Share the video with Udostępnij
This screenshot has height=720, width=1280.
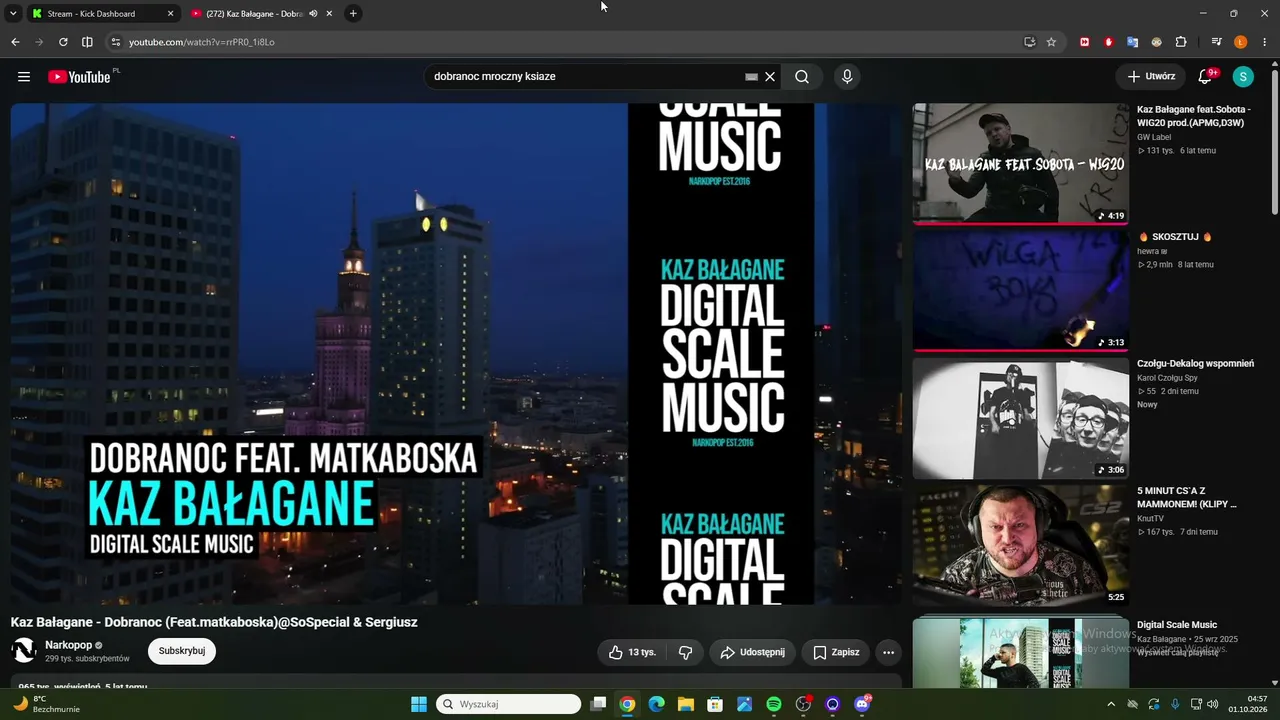(x=753, y=652)
